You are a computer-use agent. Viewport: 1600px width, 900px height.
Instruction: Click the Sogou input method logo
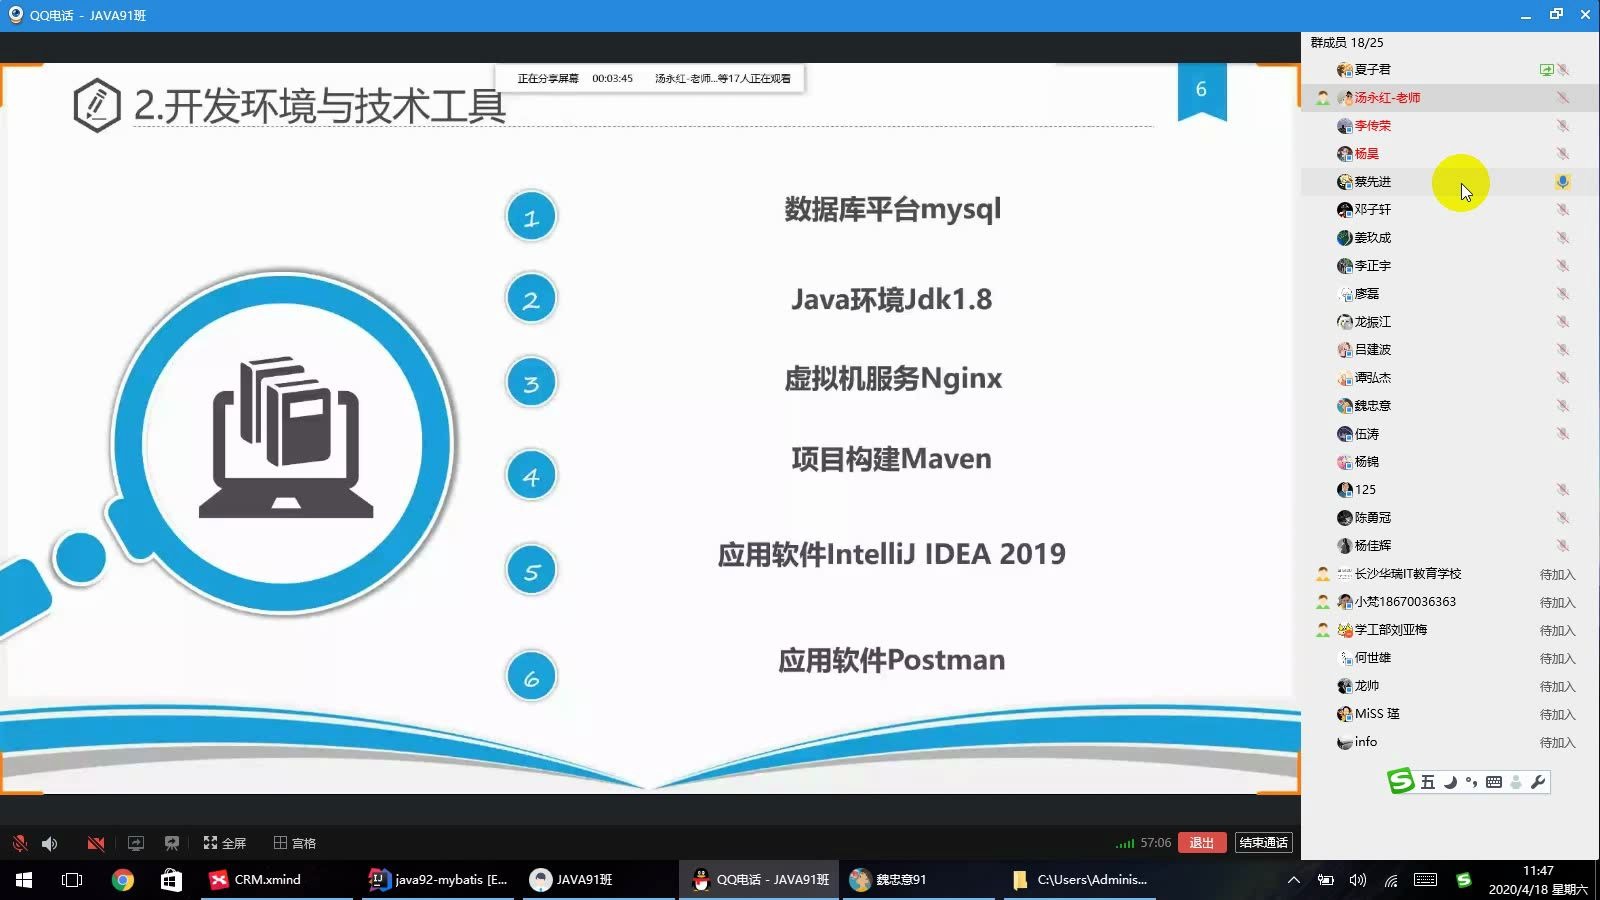pos(1401,781)
